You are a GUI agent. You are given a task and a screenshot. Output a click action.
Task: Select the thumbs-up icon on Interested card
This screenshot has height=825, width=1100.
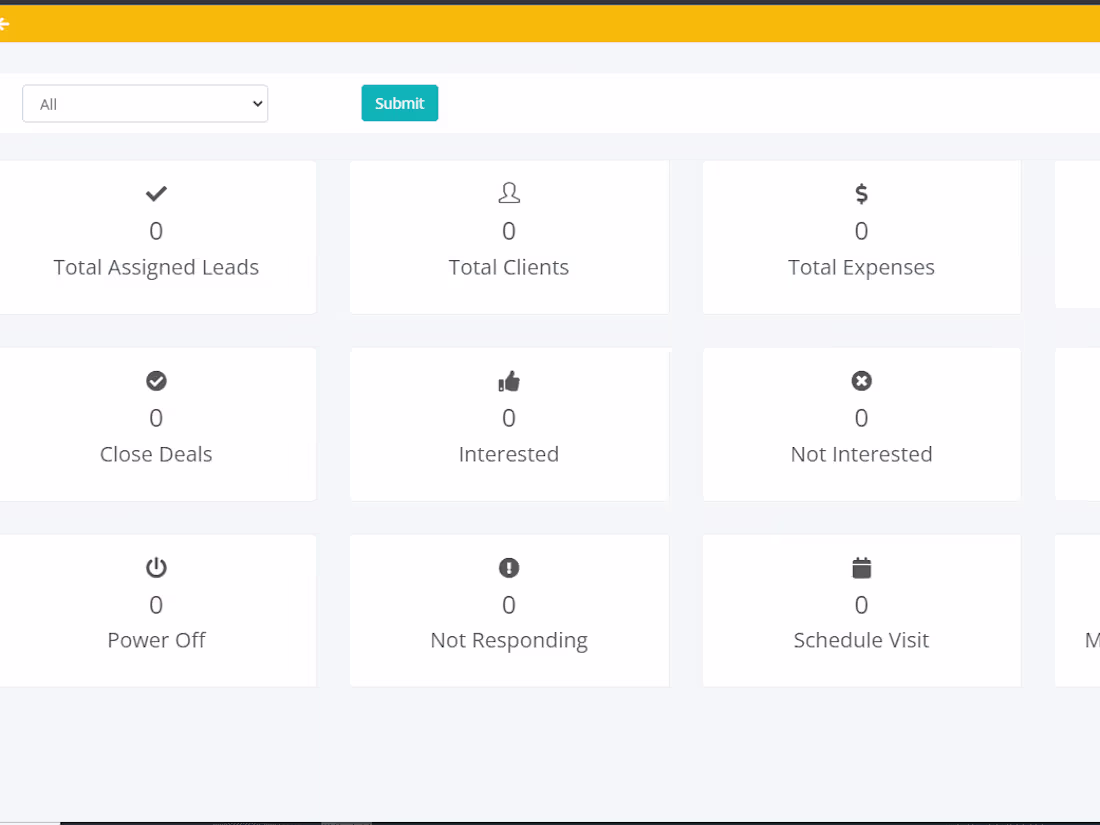[509, 380]
